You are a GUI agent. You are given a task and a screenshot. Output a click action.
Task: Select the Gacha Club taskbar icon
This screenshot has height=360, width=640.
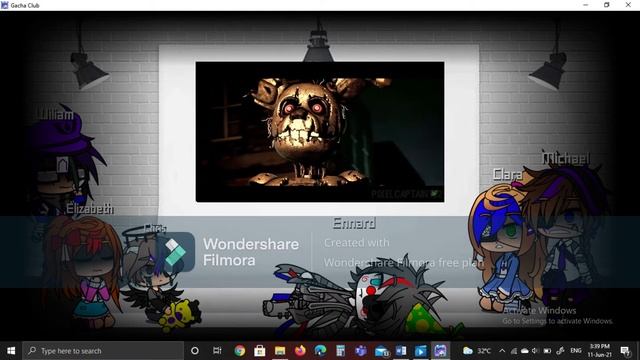[x=440, y=351]
